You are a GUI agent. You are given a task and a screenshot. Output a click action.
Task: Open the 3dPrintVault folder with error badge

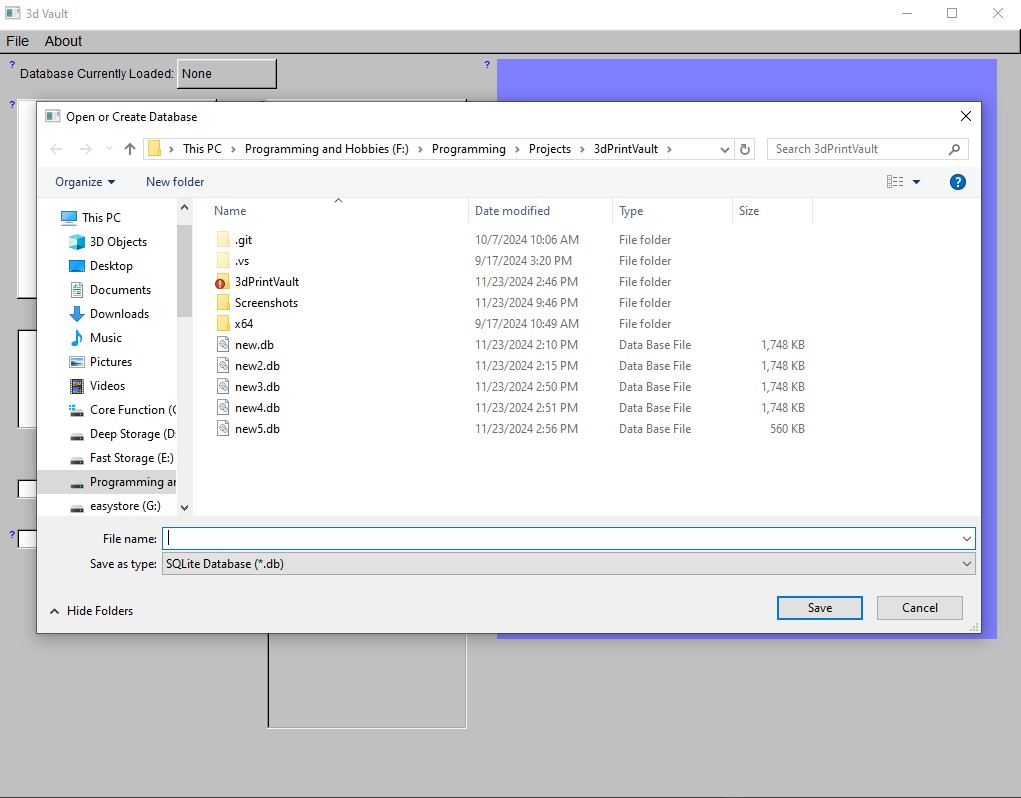click(x=266, y=282)
